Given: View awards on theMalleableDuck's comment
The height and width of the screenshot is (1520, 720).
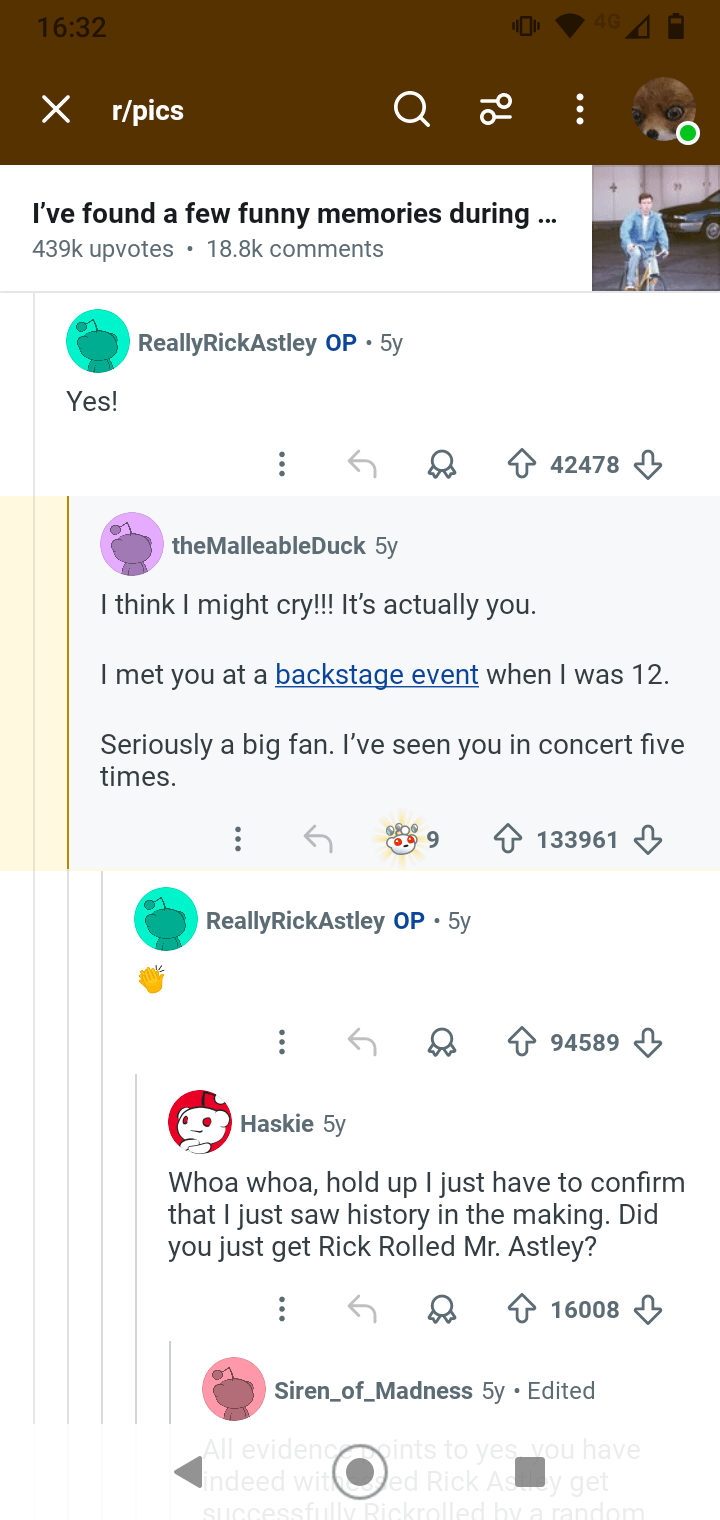Looking at the screenshot, I should 405,839.
